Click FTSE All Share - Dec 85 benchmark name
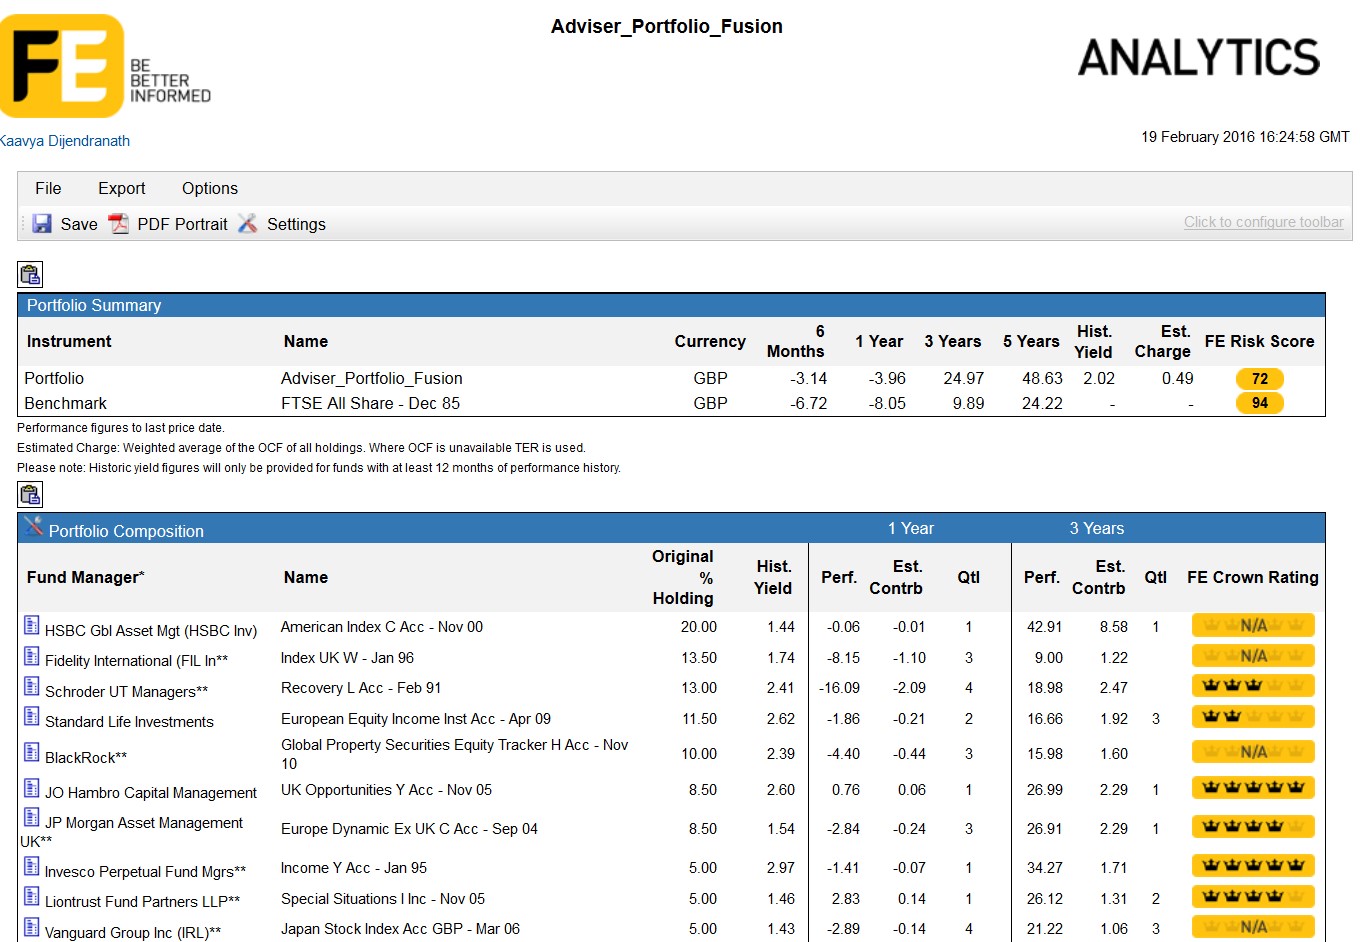The height and width of the screenshot is (942, 1360). tap(370, 403)
